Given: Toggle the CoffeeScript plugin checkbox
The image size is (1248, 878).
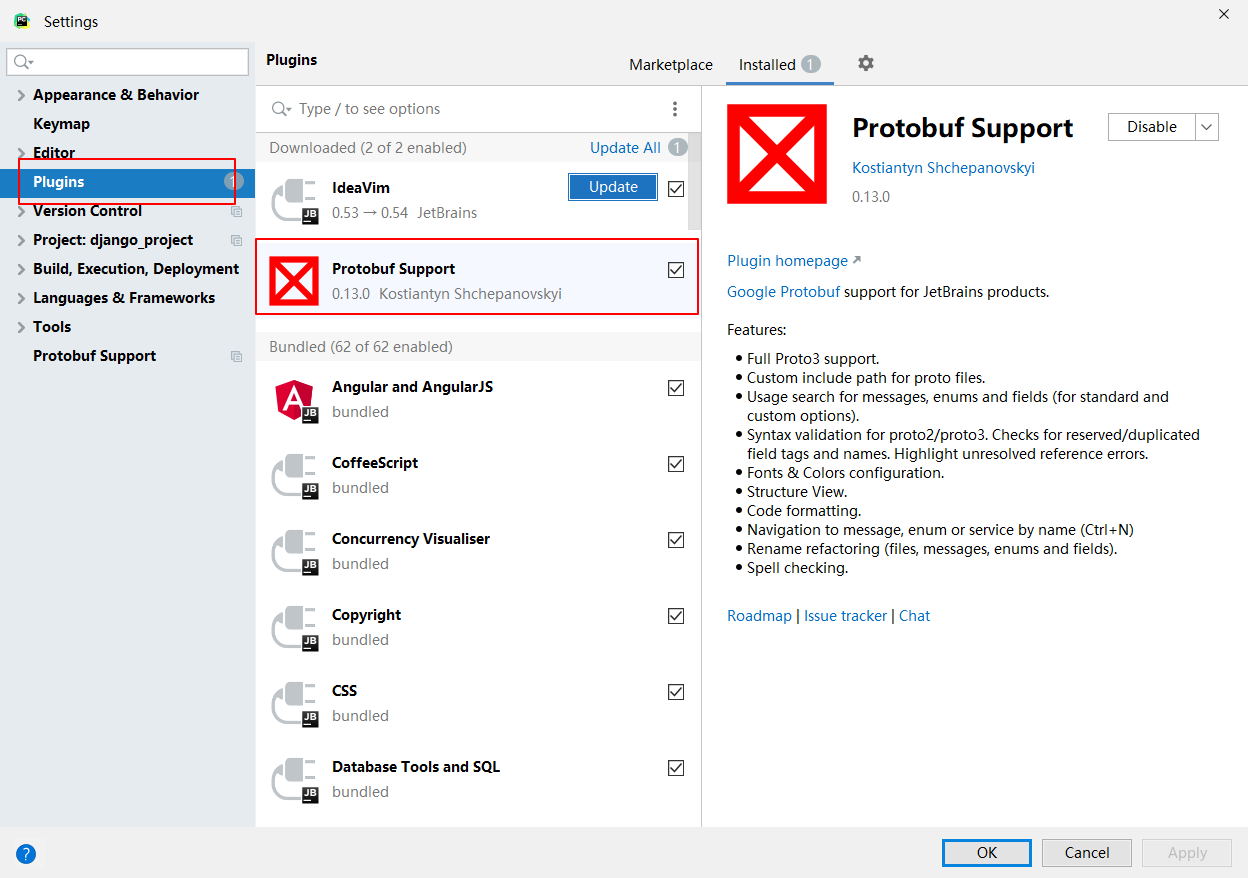Looking at the screenshot, I should click(676, 464).
